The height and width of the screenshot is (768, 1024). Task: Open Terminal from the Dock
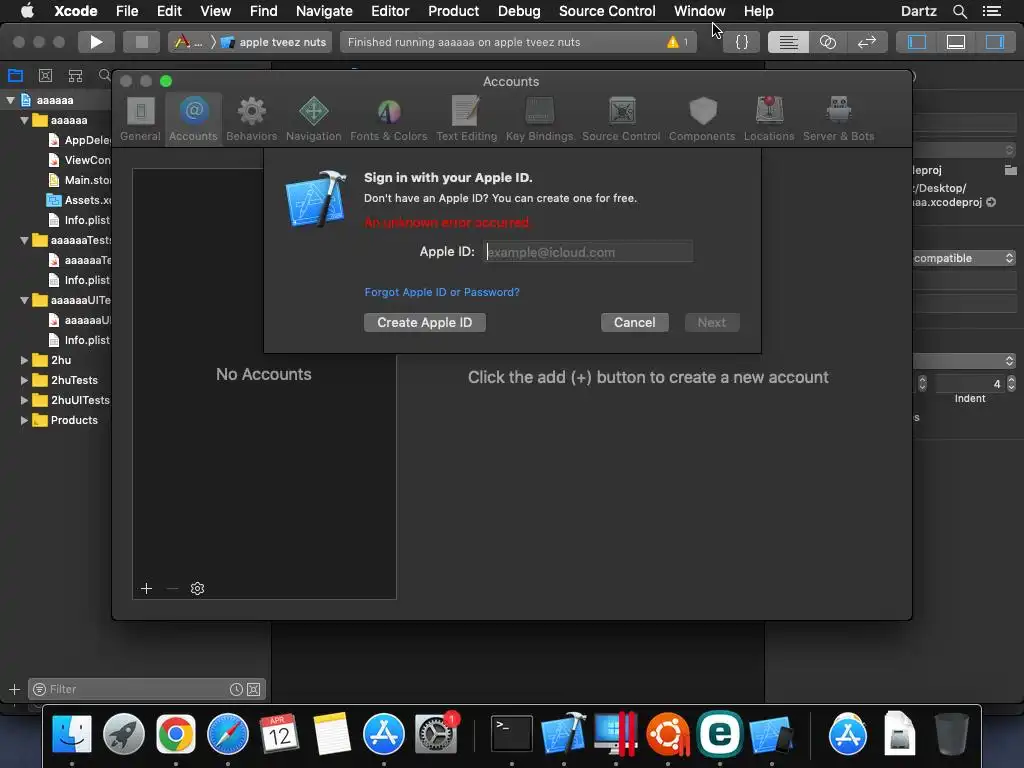(511, 734)
